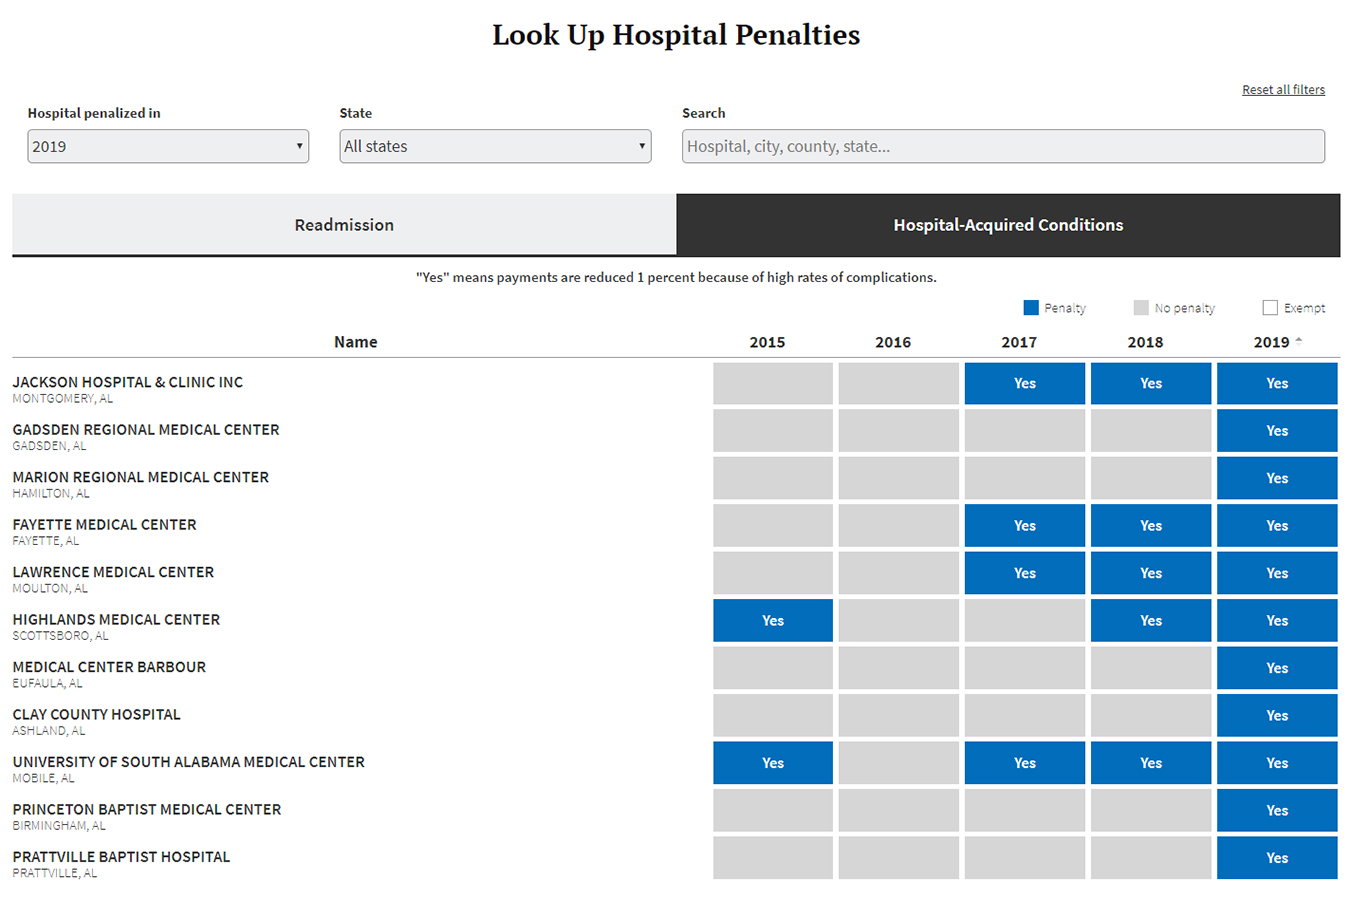
Task: Click Prattville Baptist Hospital's 2019 Yes cell
Action: [x=1277, y=858]
